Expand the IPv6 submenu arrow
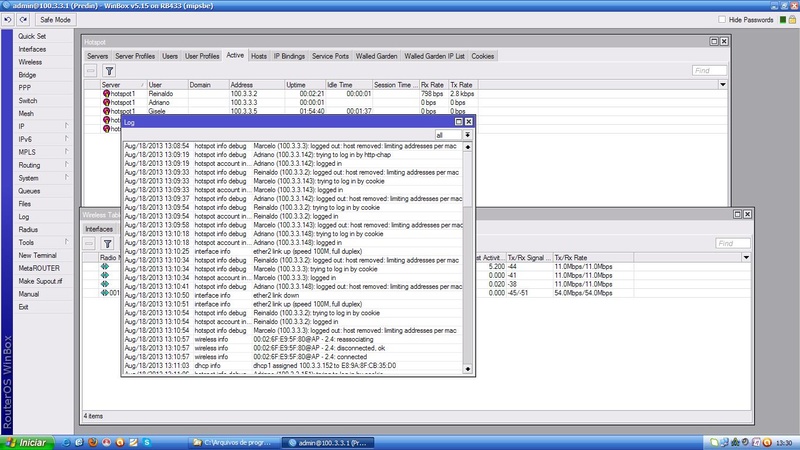 [66, 139]
